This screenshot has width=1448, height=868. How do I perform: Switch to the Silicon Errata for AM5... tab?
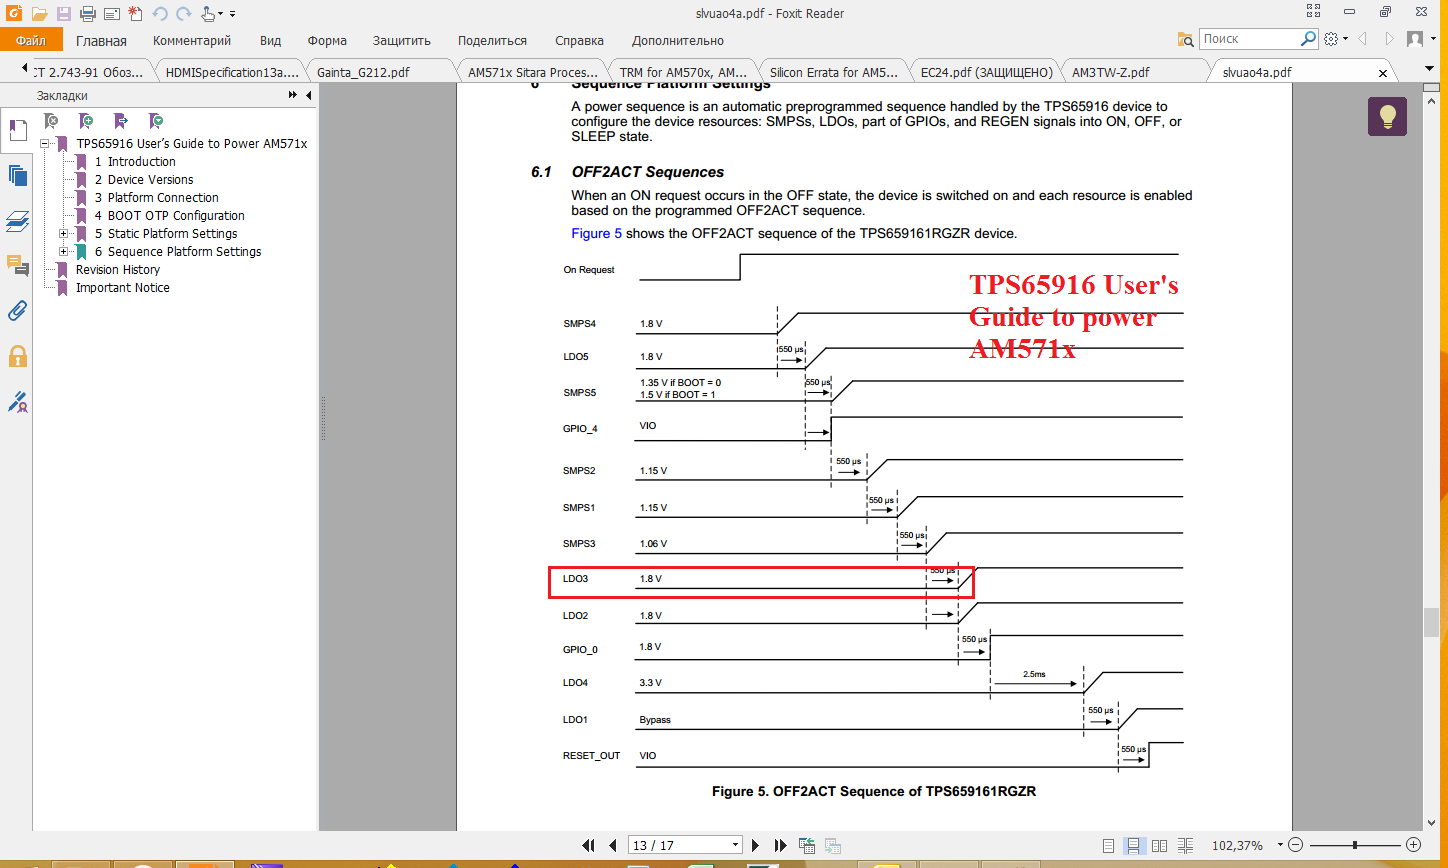(x=835, y=72)
